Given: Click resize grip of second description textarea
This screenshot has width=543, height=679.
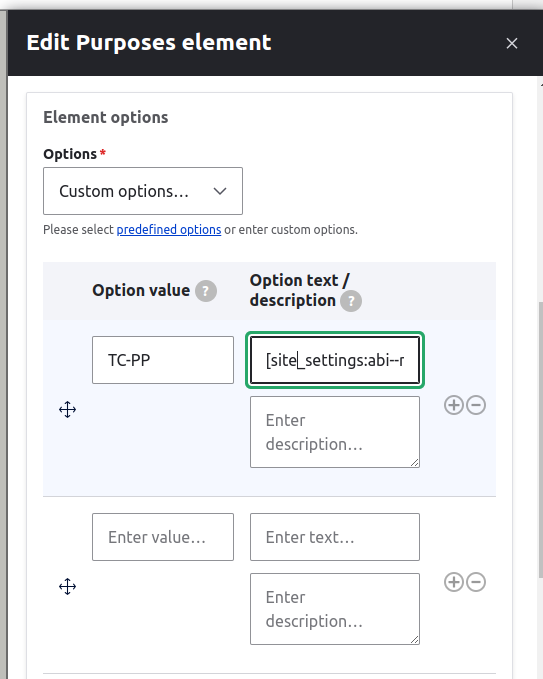Looking at the screenshot, I should [414, 639].
